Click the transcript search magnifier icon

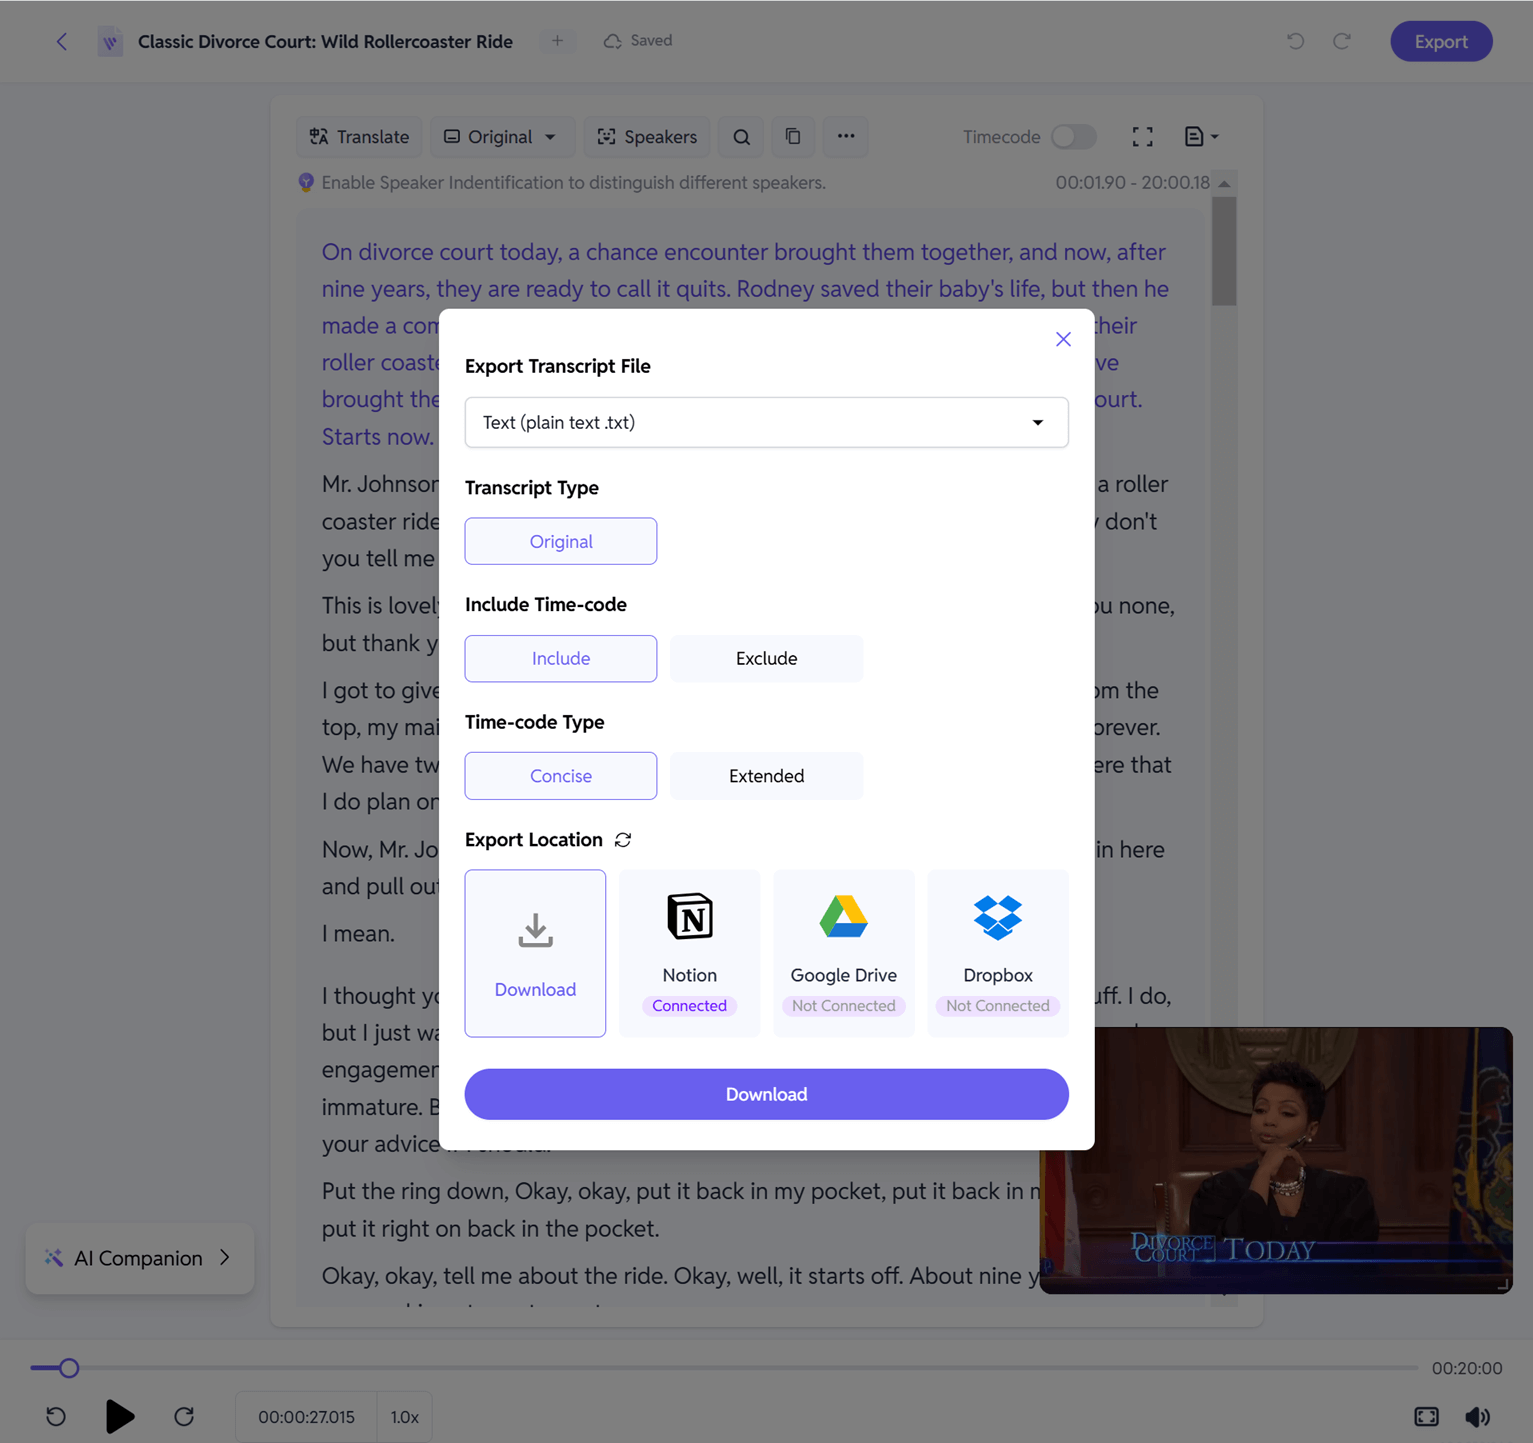741,137
